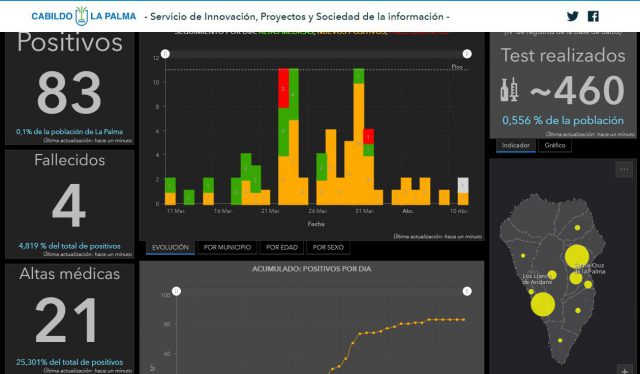Click red bar segment labeled 3
This screenshot has height=374, width=640.
(283, 88)
